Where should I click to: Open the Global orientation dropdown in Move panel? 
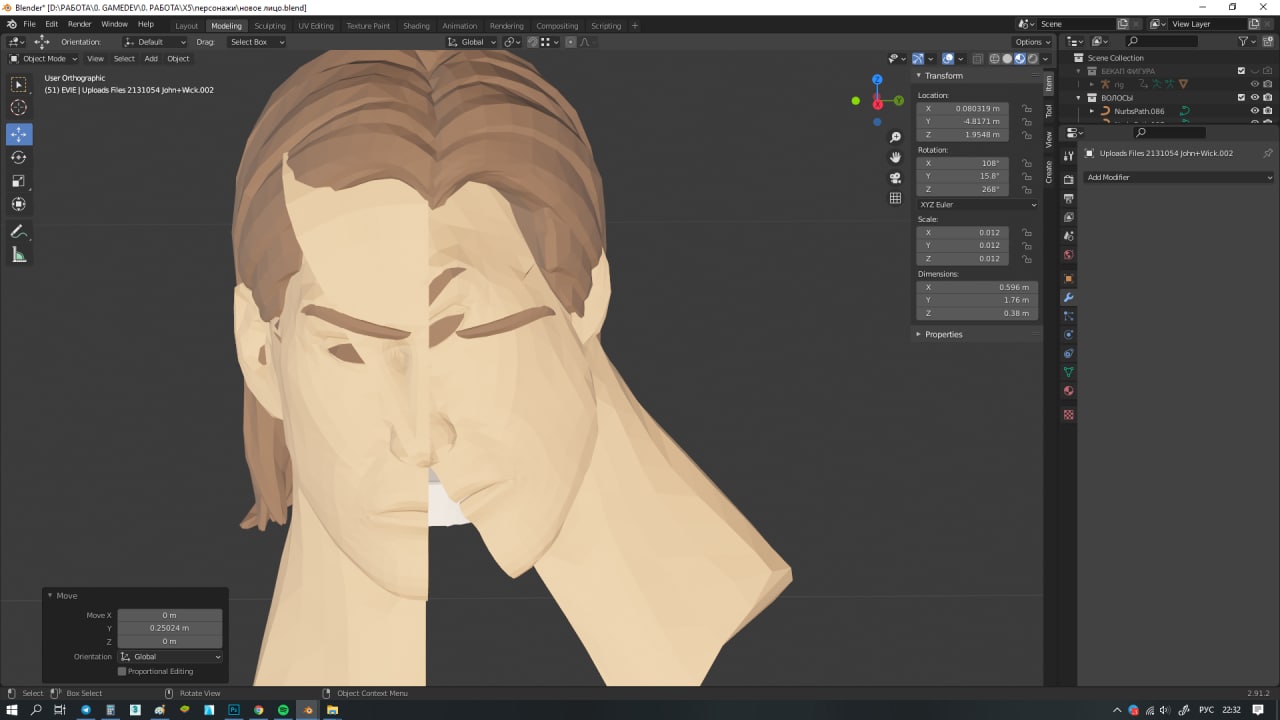click(x=171, y=657)
